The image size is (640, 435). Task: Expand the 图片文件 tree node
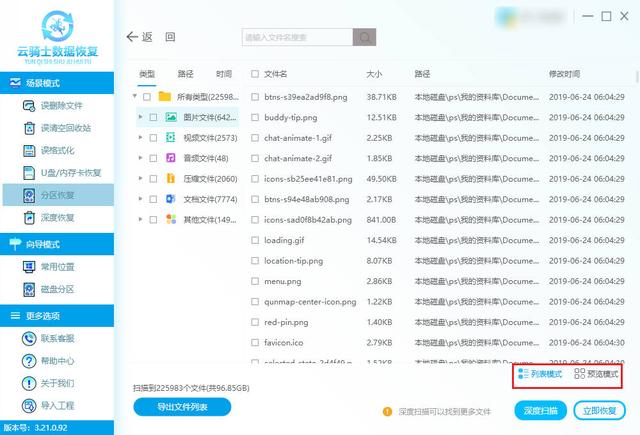(140, 117)
